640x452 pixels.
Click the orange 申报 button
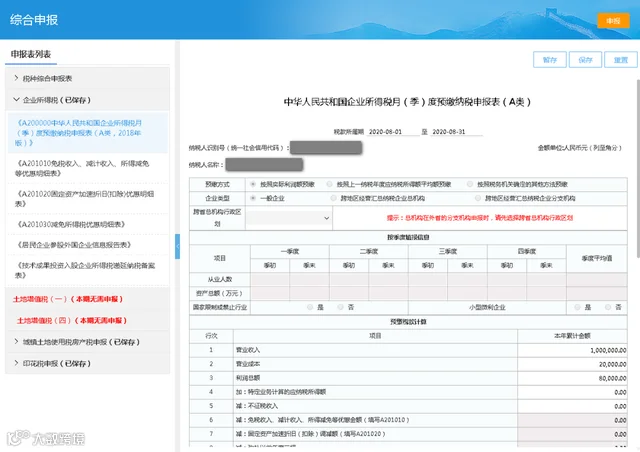pyautogui.click(x=613, y=21)
